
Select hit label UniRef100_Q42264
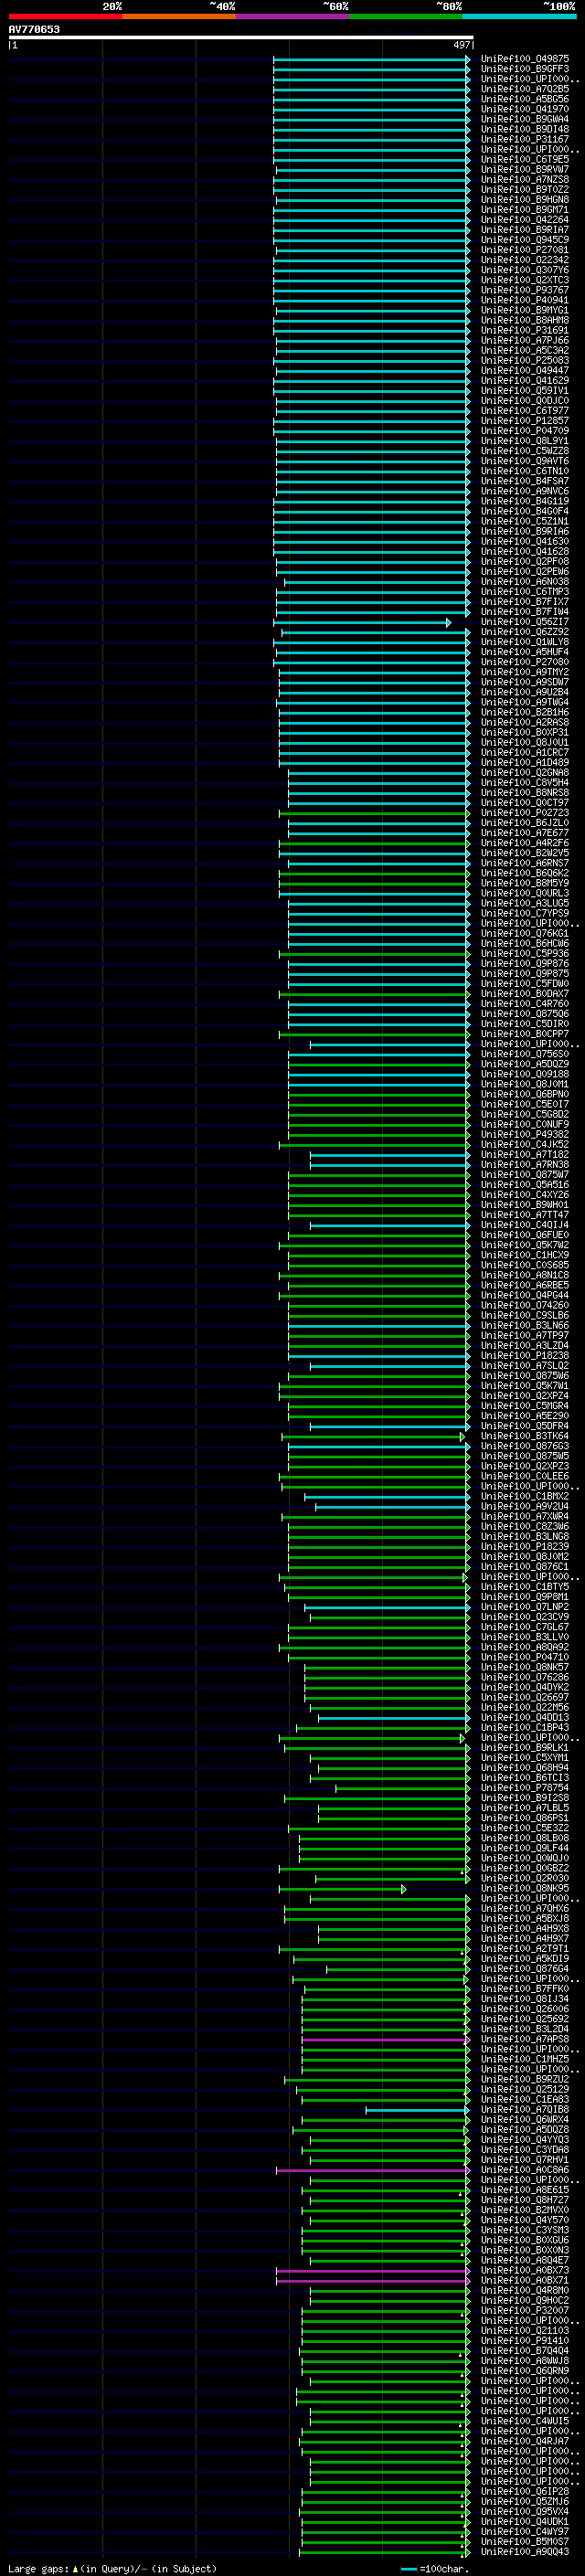(x=525, y=220)
